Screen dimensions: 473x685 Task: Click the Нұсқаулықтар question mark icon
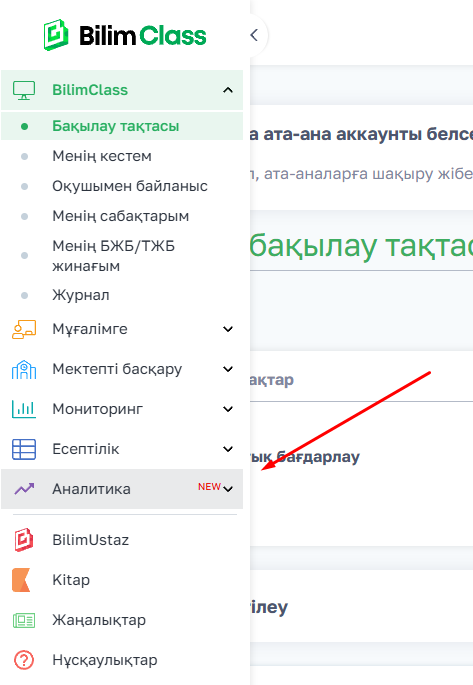click(x=24, y=660)
